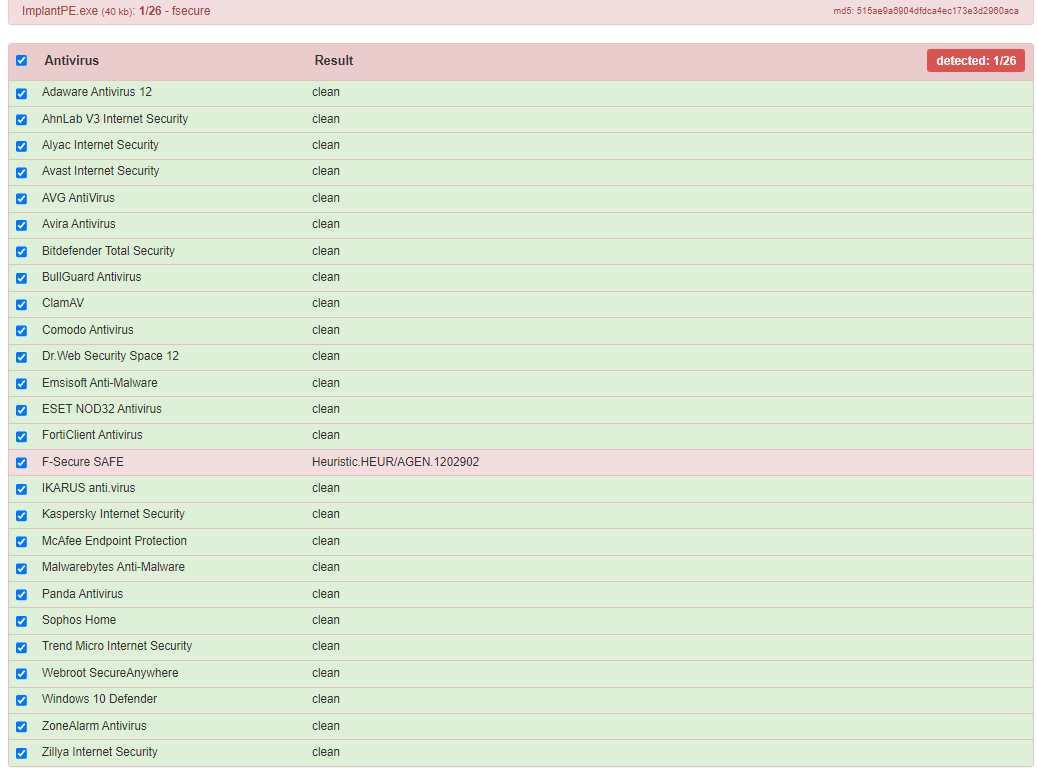Uncheck the Malwarebytes Anti-Malware checkbox
Screen dimensions: 1037x771
click(22, 568)
